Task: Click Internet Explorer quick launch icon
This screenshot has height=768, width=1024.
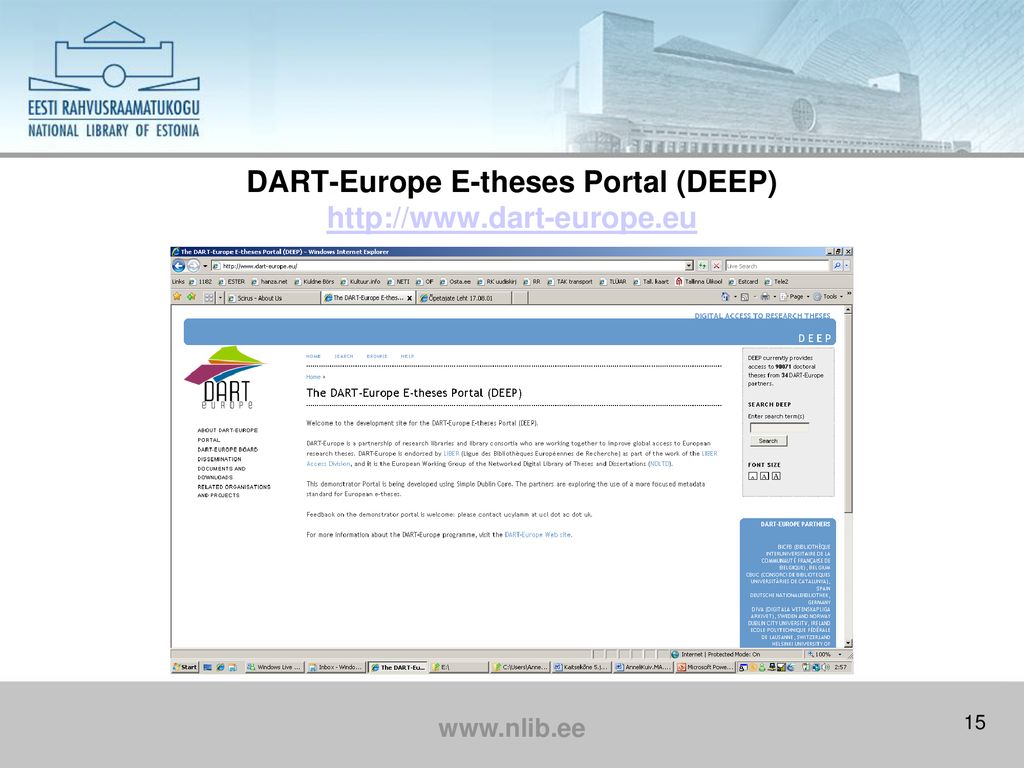Action: click(220, 667)
